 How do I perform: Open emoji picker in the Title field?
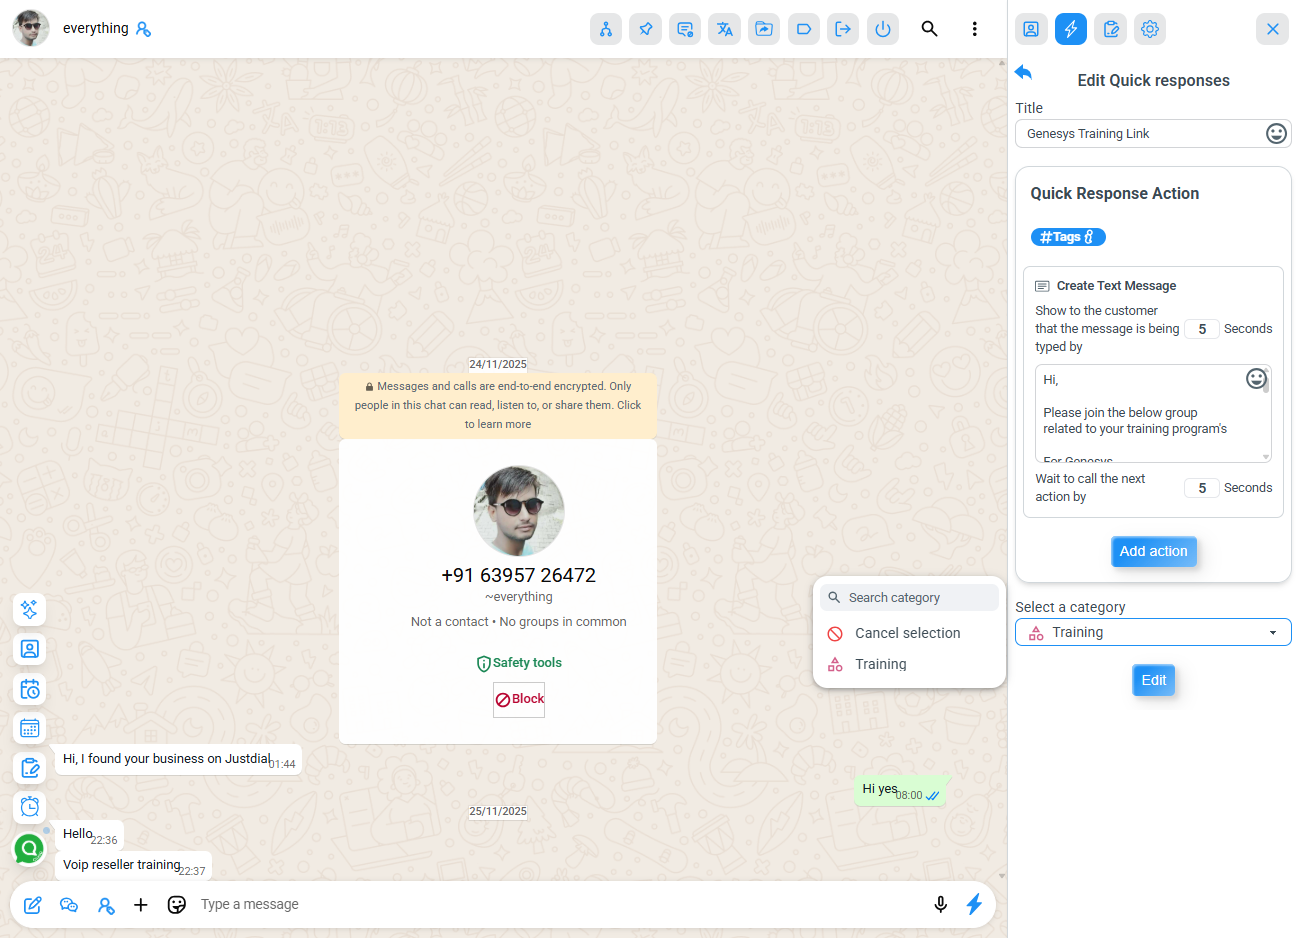coord(1276,133)
